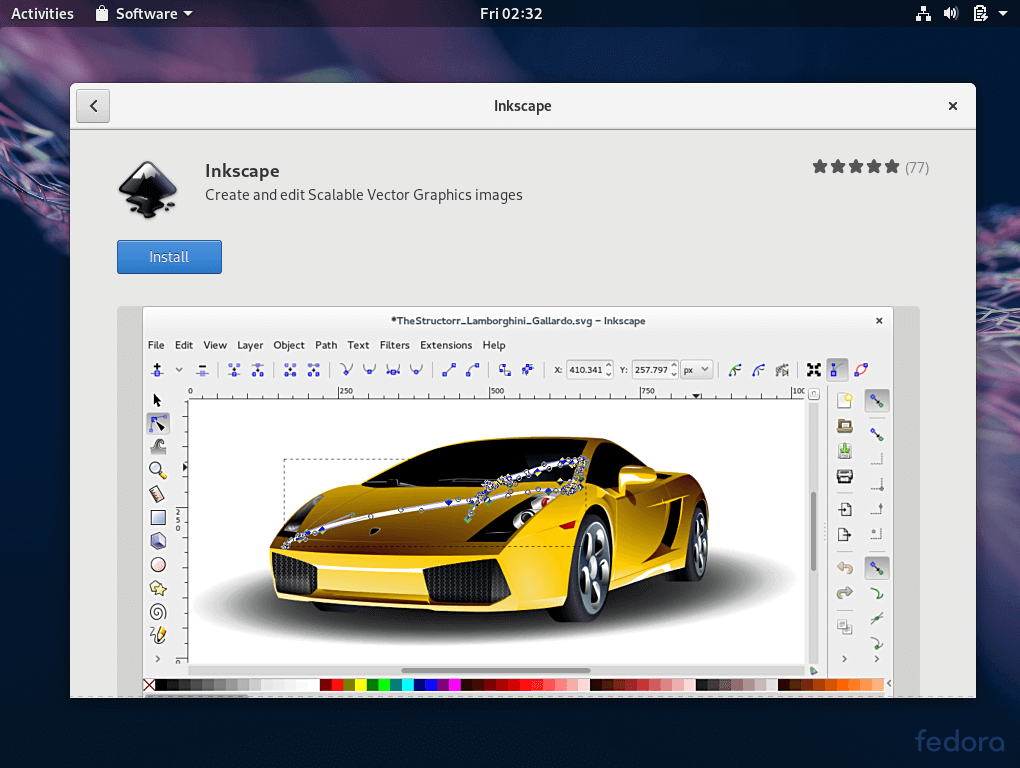Toggle show path outline button
The height and width of the screenshot is (768, 1020).
click(861, 370)
